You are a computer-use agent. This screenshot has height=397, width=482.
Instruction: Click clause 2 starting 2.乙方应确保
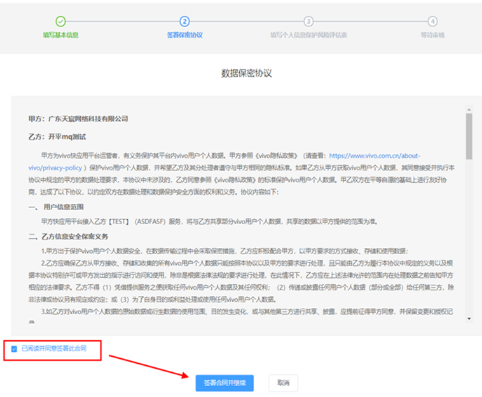241,281
